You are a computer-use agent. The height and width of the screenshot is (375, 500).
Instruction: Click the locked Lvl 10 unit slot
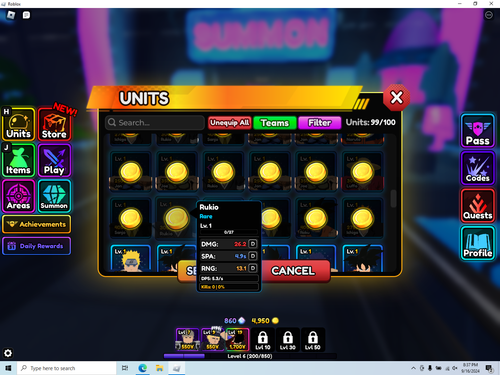point(263,340)
